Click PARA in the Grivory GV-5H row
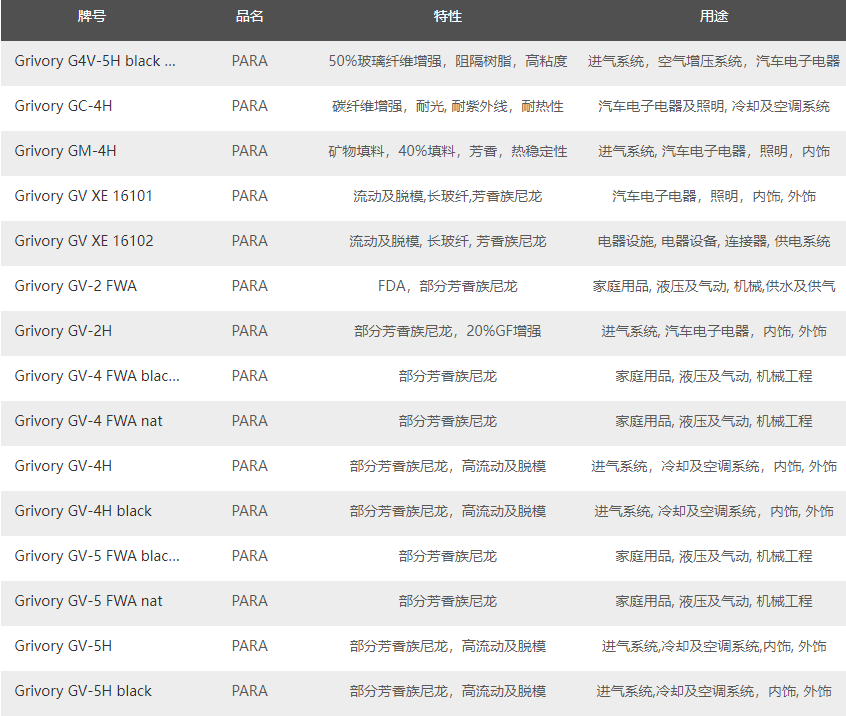Image resolution: width=846 pixels, height=716 pixels. pos(249,646)
